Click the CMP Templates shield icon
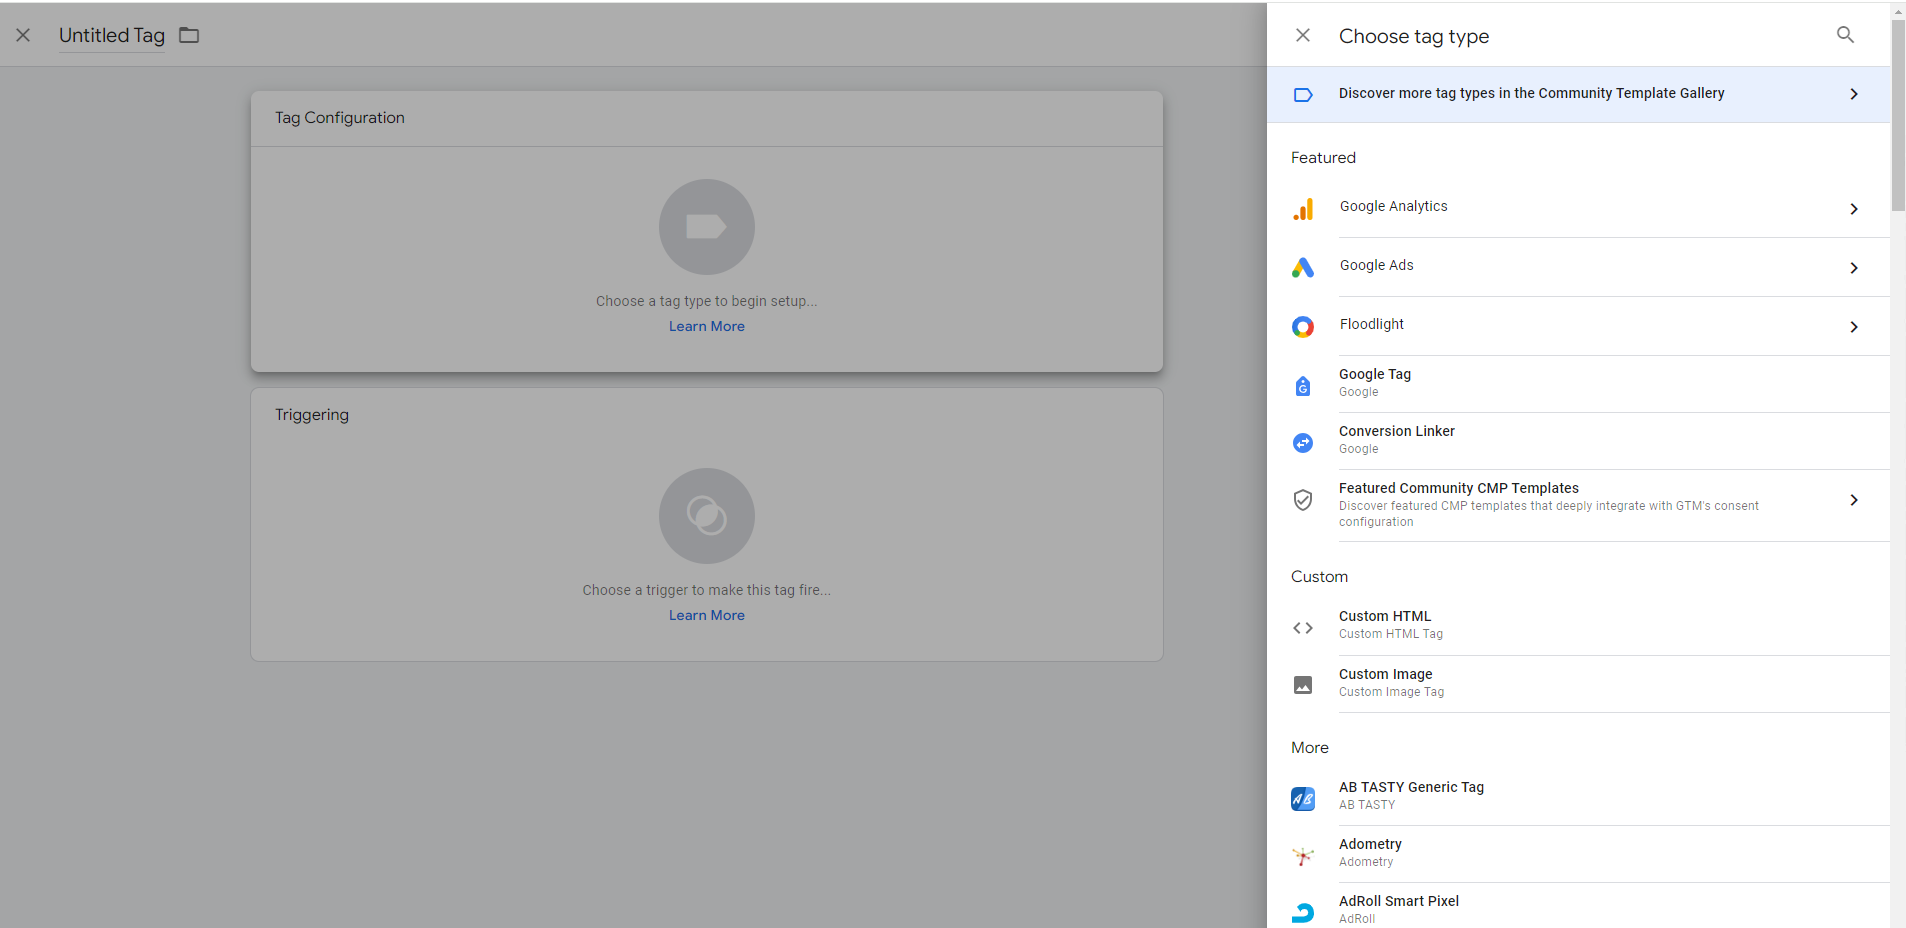The height and width of the screenshot is (928, 1906). pos(1303,500)
